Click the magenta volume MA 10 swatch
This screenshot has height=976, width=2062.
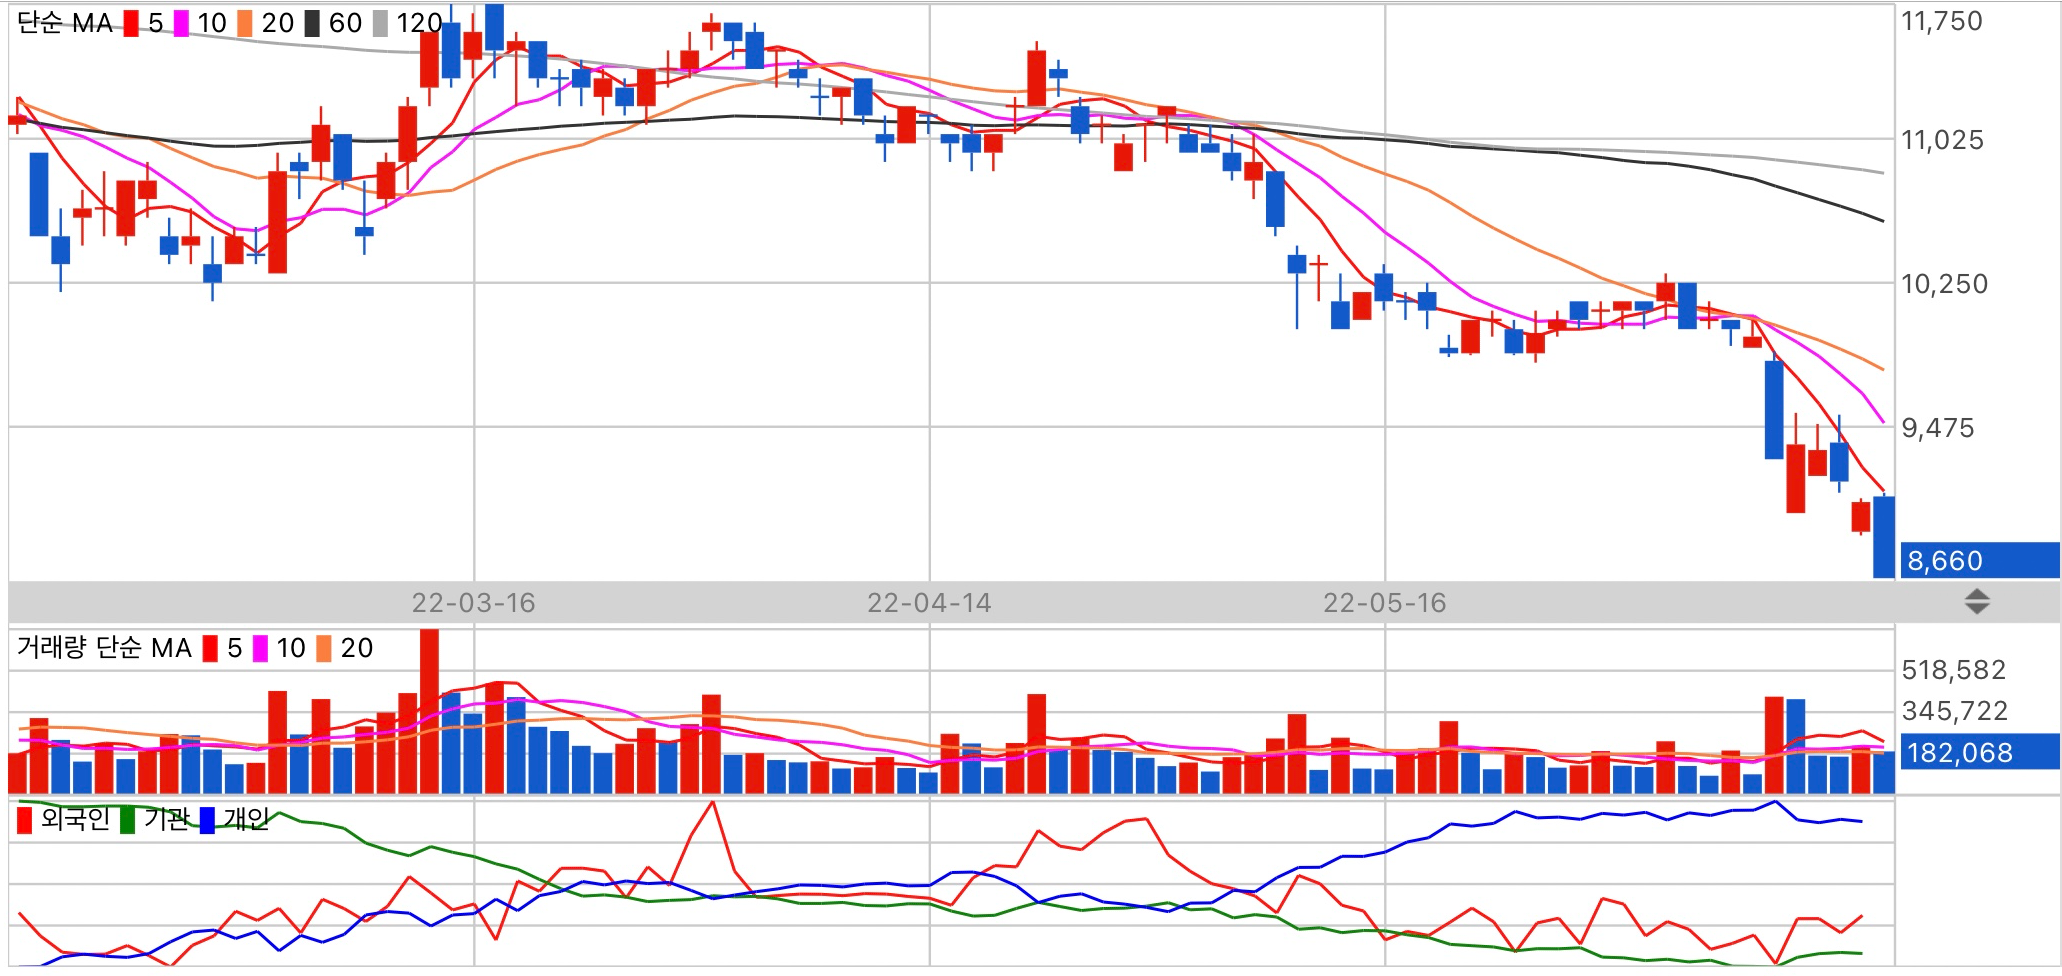tap(260, 648)
